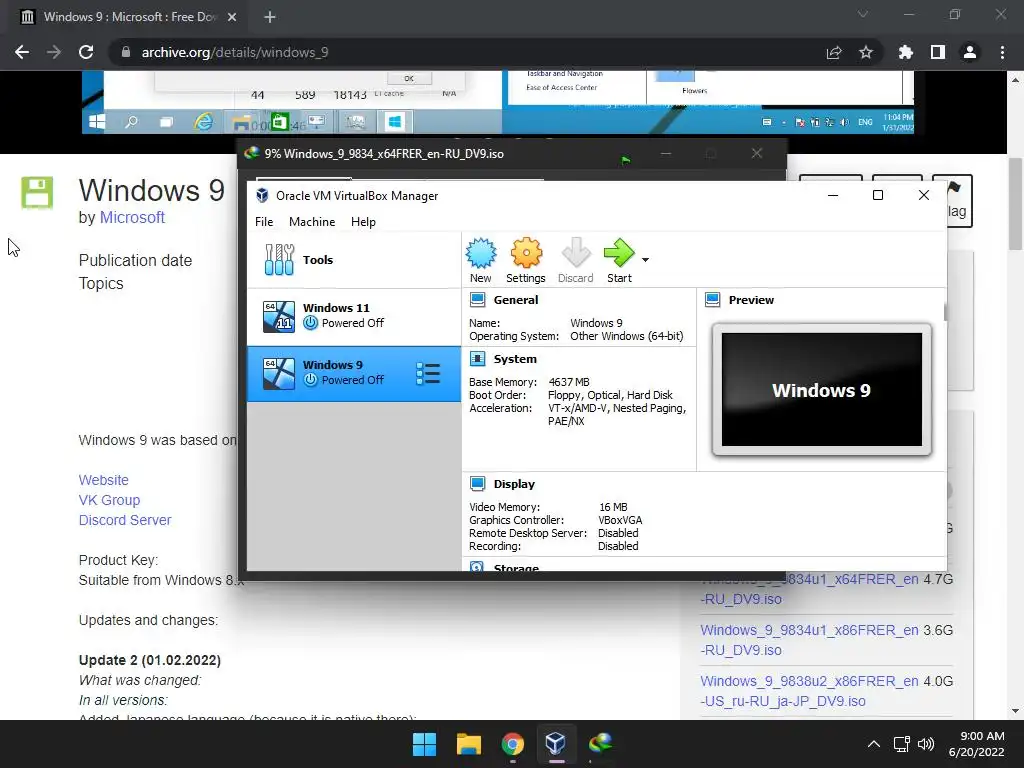Reload the archive.org page
Screen dimensions: 1024x768
pyautogui.click(x=86, y=52)
